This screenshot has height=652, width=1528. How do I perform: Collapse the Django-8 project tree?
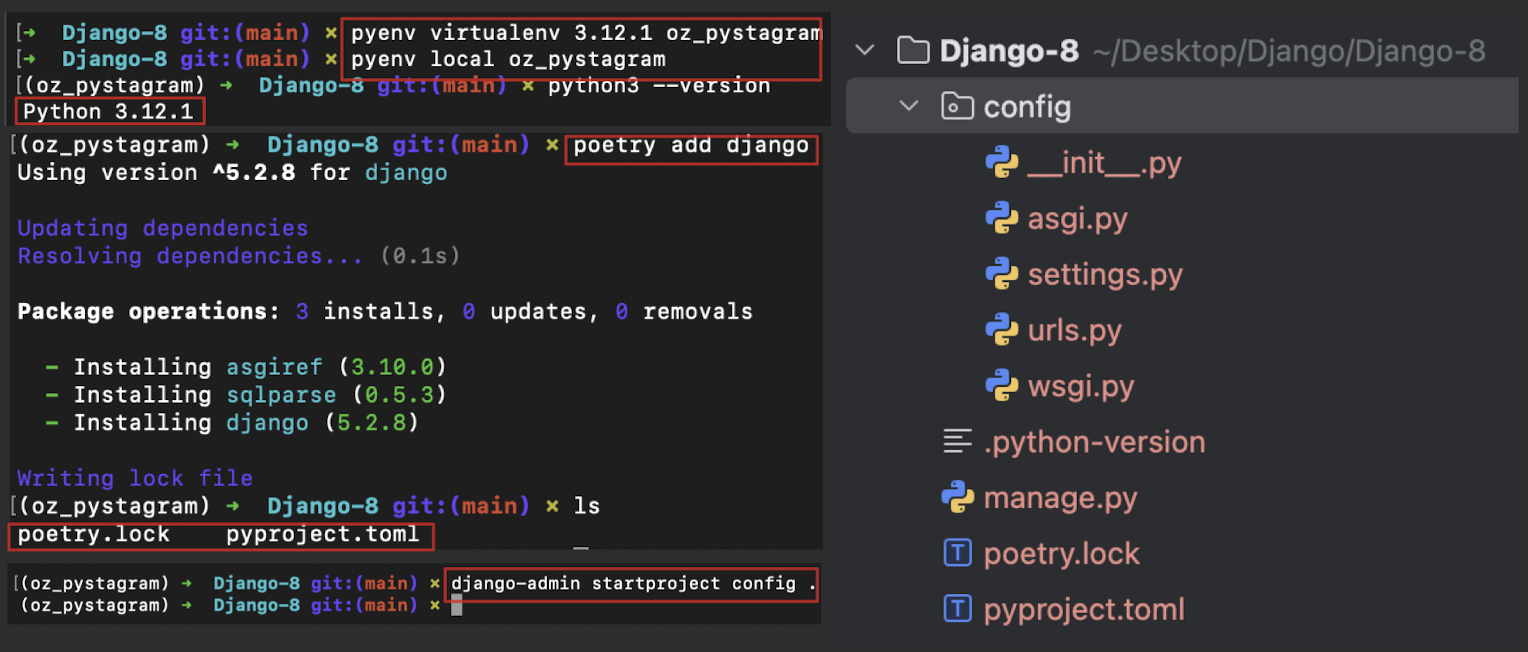pos(864,48)
